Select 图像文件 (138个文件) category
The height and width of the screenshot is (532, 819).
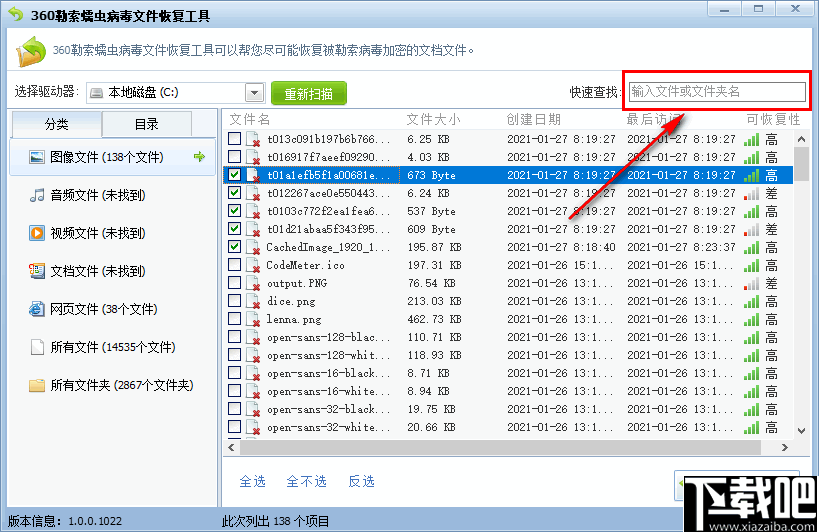(x=112, y=157)
